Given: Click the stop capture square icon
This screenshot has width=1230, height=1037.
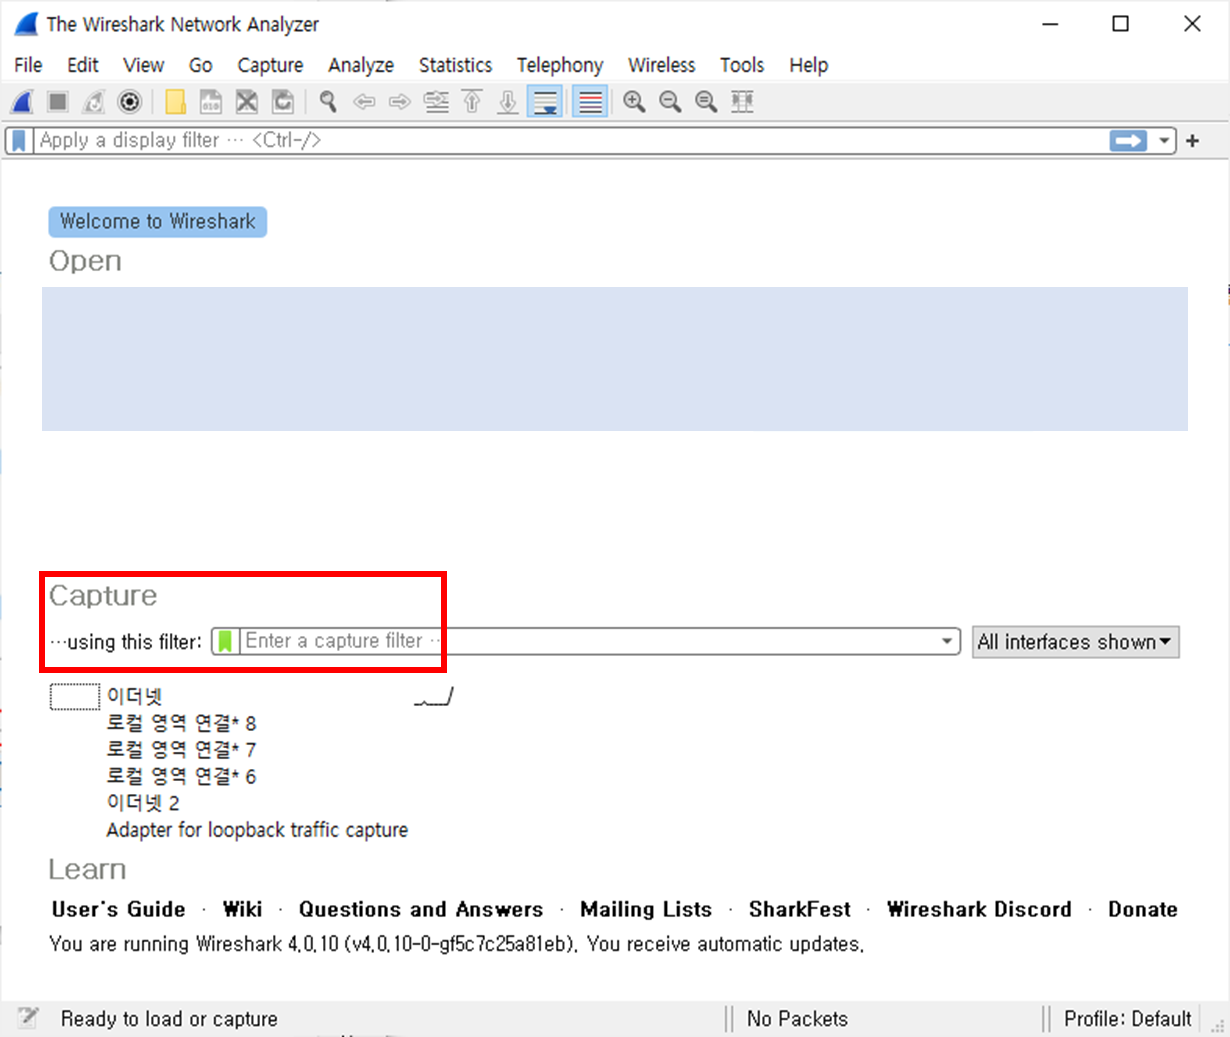Looking at the screenshot, I should coord(58,101).
